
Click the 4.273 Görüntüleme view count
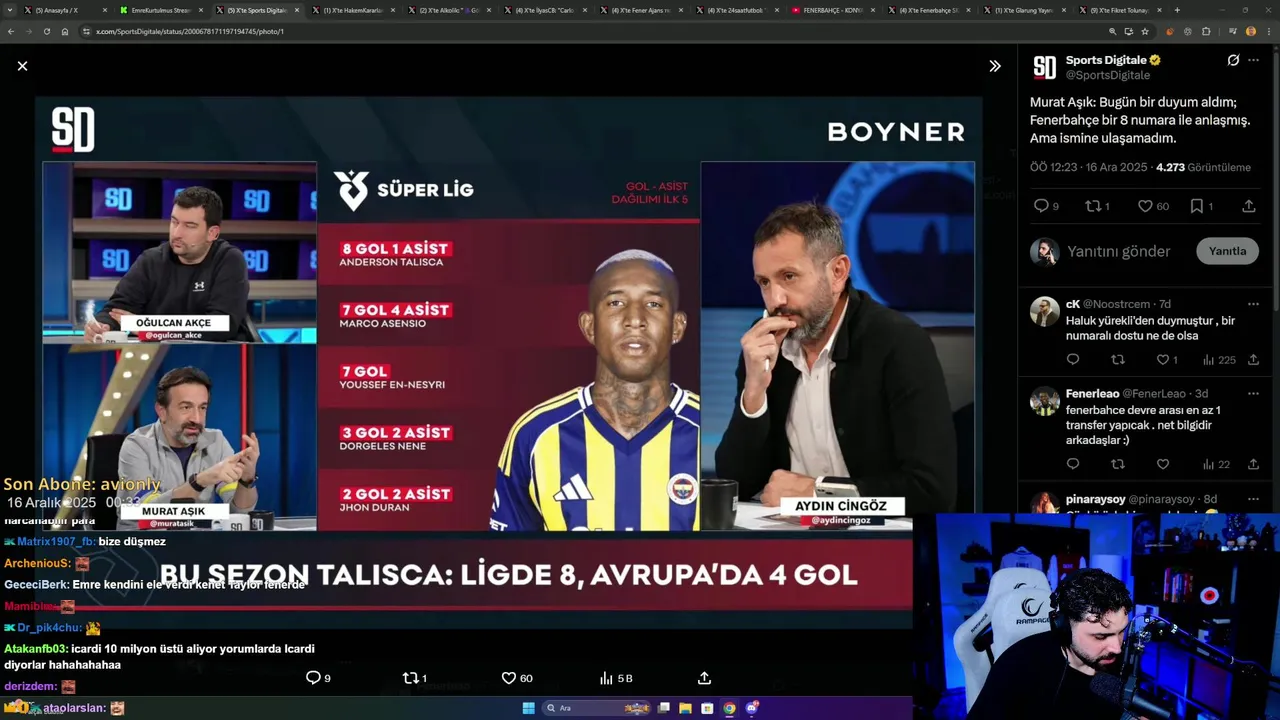coord(1203,167)
